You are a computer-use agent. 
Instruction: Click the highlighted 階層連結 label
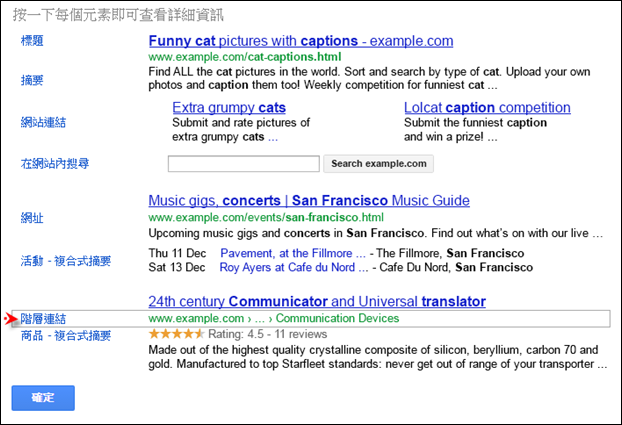[x=43, y=319]
